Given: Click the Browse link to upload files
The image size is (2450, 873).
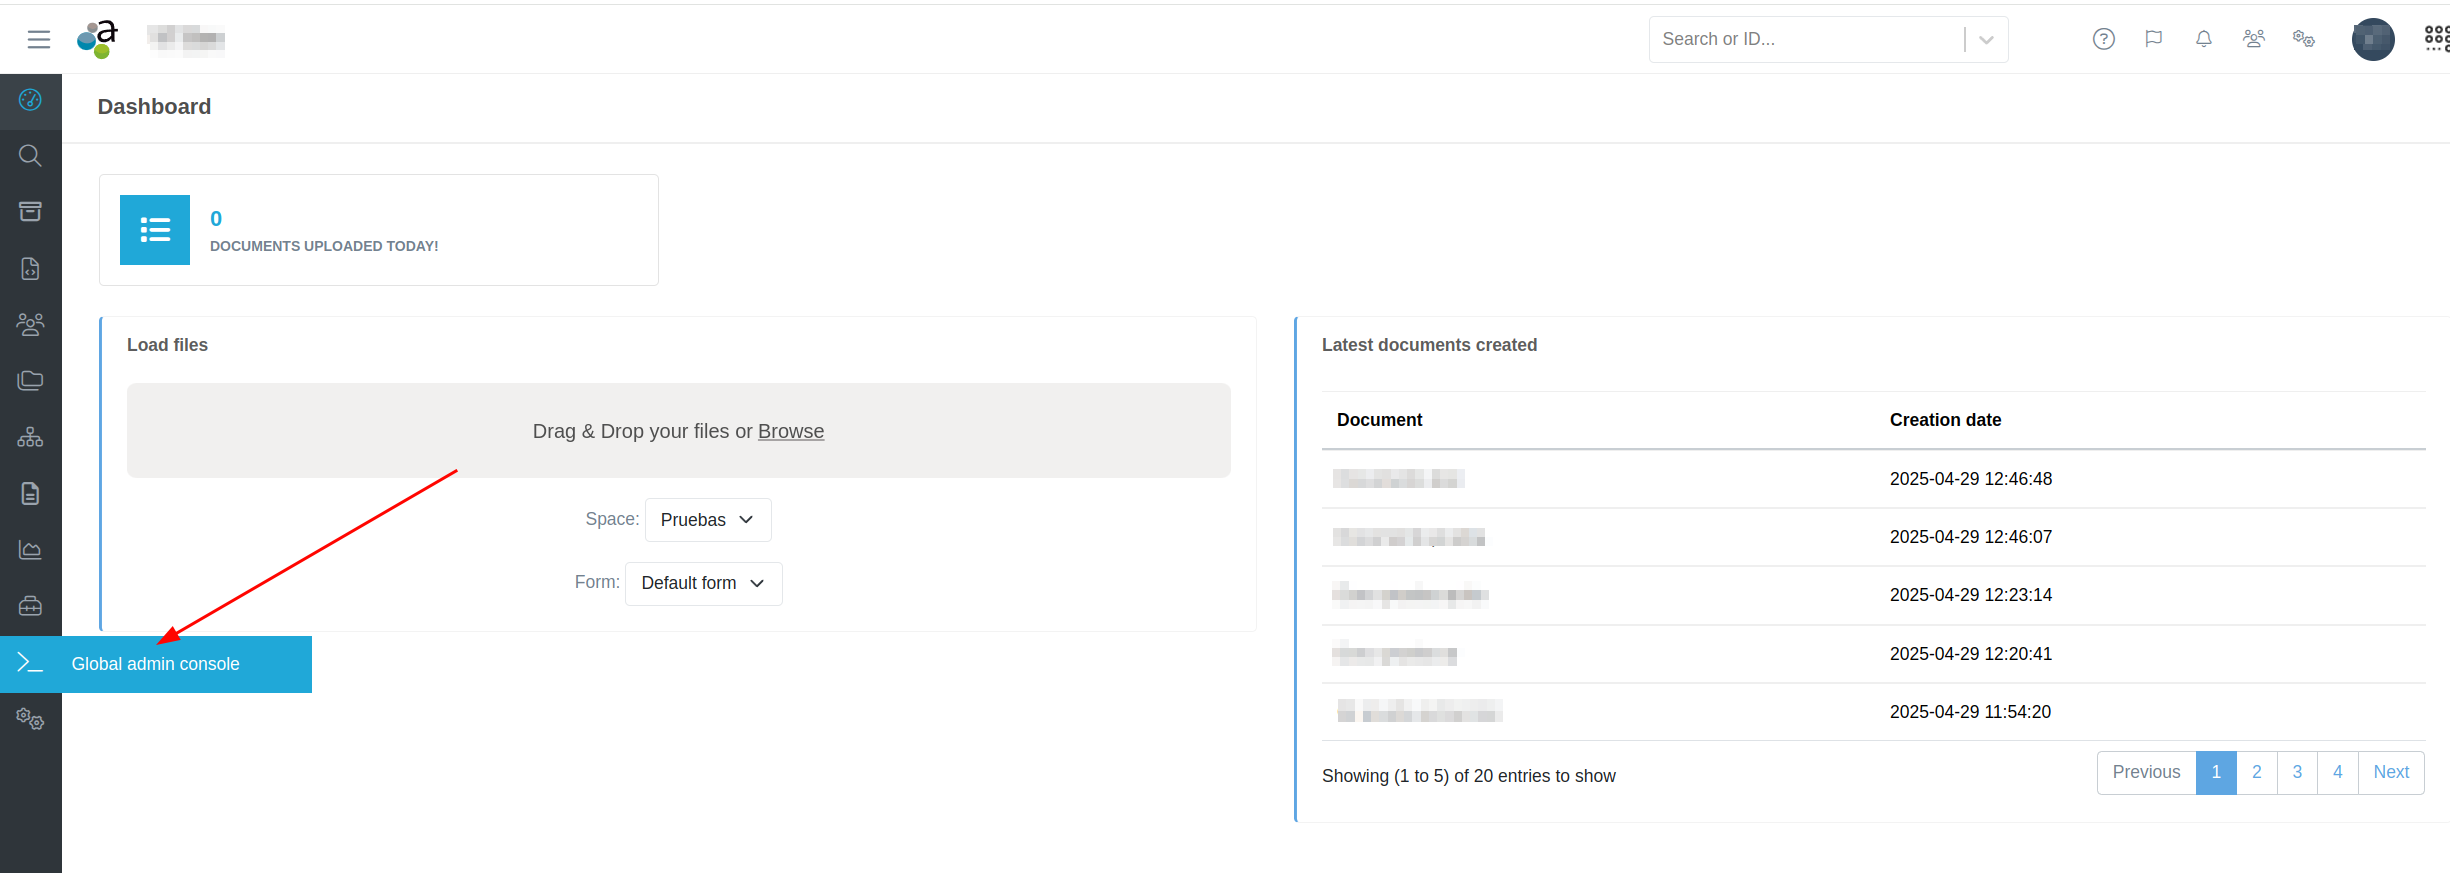Looking at the screenshot, I should point(790,431).
